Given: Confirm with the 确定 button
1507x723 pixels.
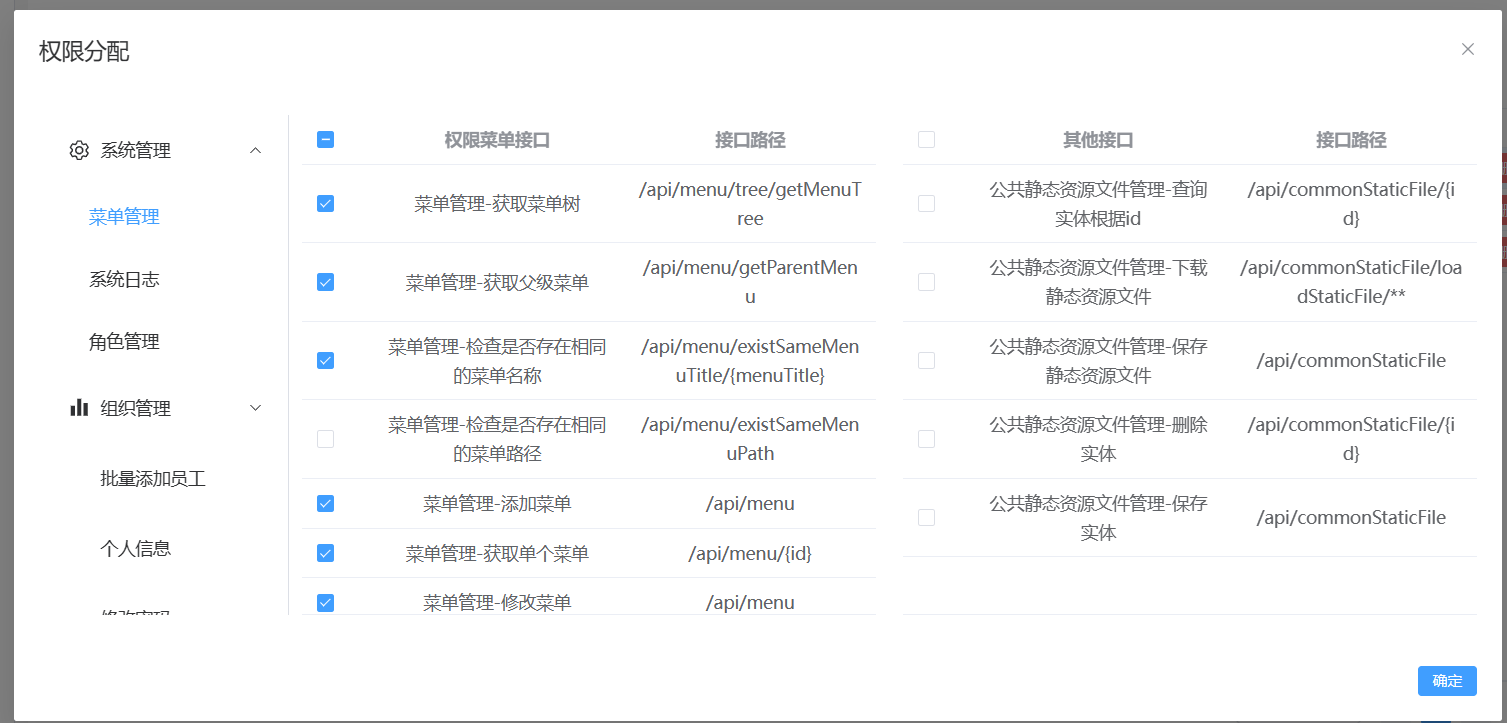Looking at the screenshot, I should point(1447,681).
